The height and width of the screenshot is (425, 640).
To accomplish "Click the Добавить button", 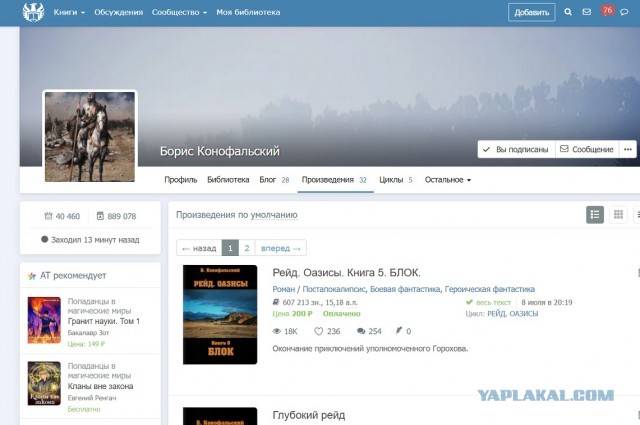I will pyautogui.click(x=531, y=12).
